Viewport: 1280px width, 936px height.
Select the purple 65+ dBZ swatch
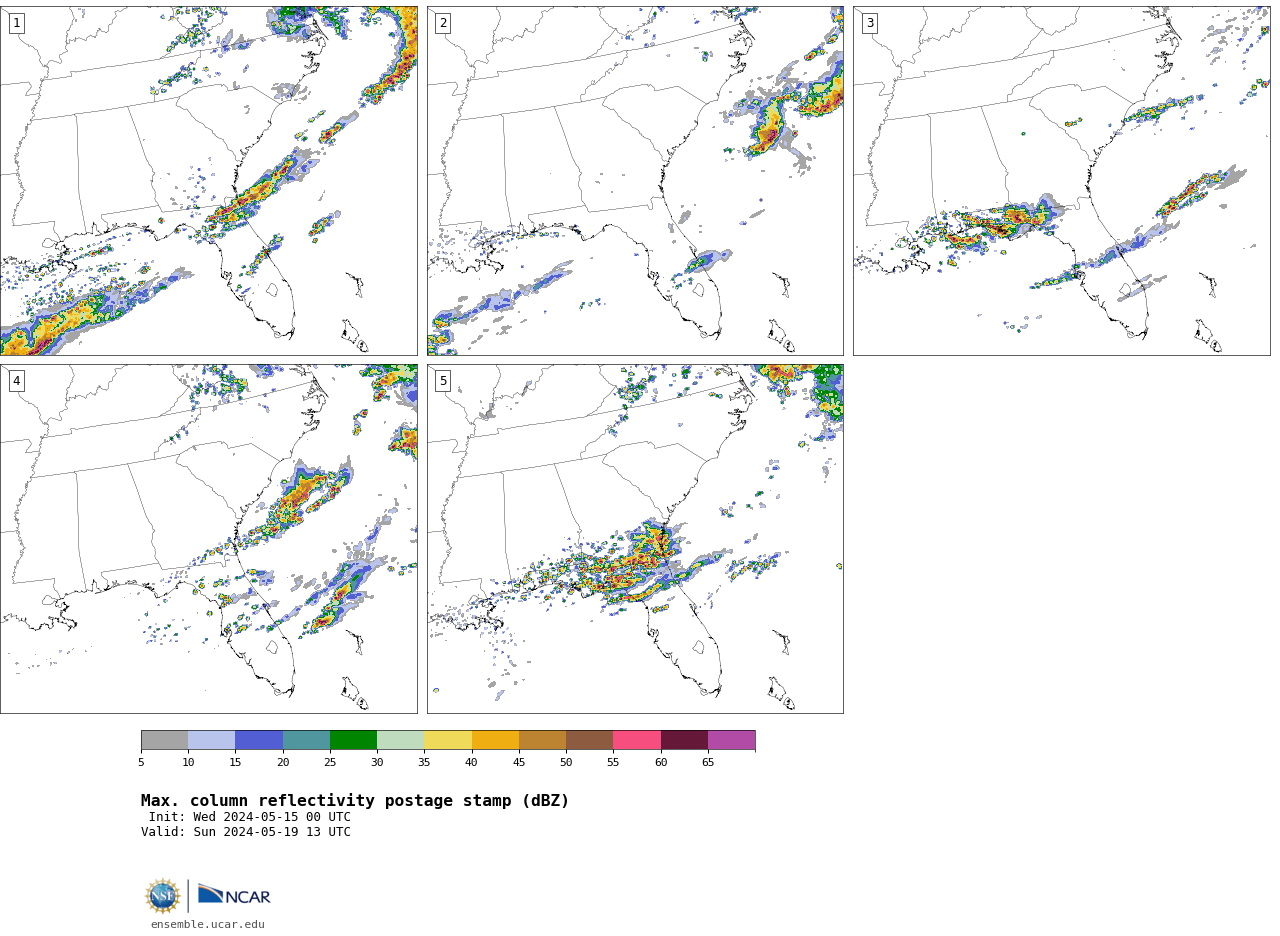point(731,740)
